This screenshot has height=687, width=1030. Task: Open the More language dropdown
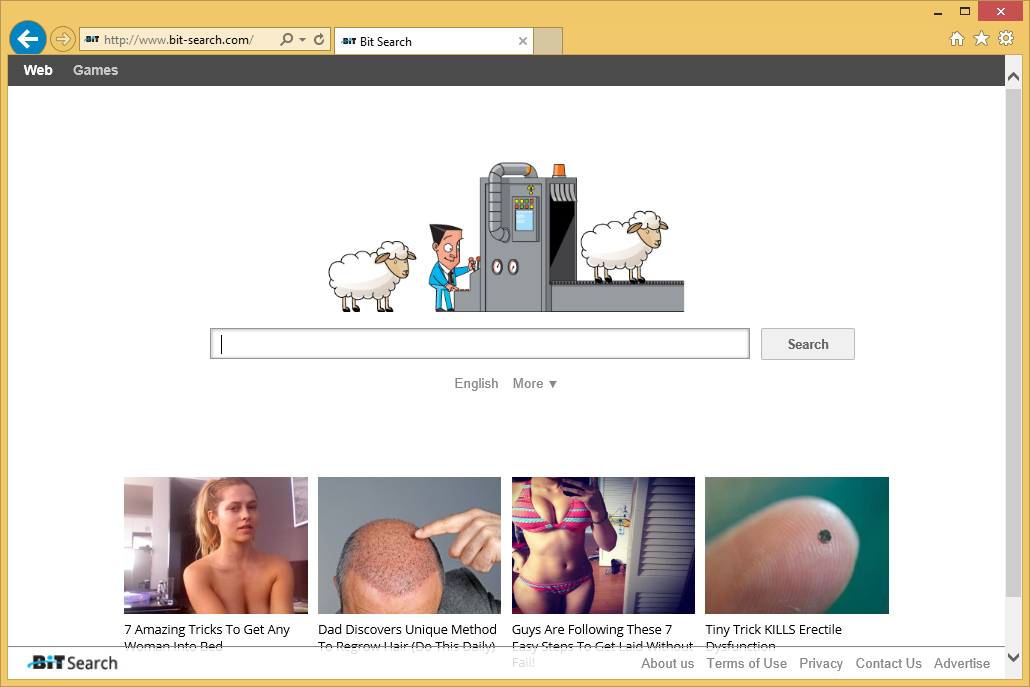pyautogui.click(x=534, y=383)
